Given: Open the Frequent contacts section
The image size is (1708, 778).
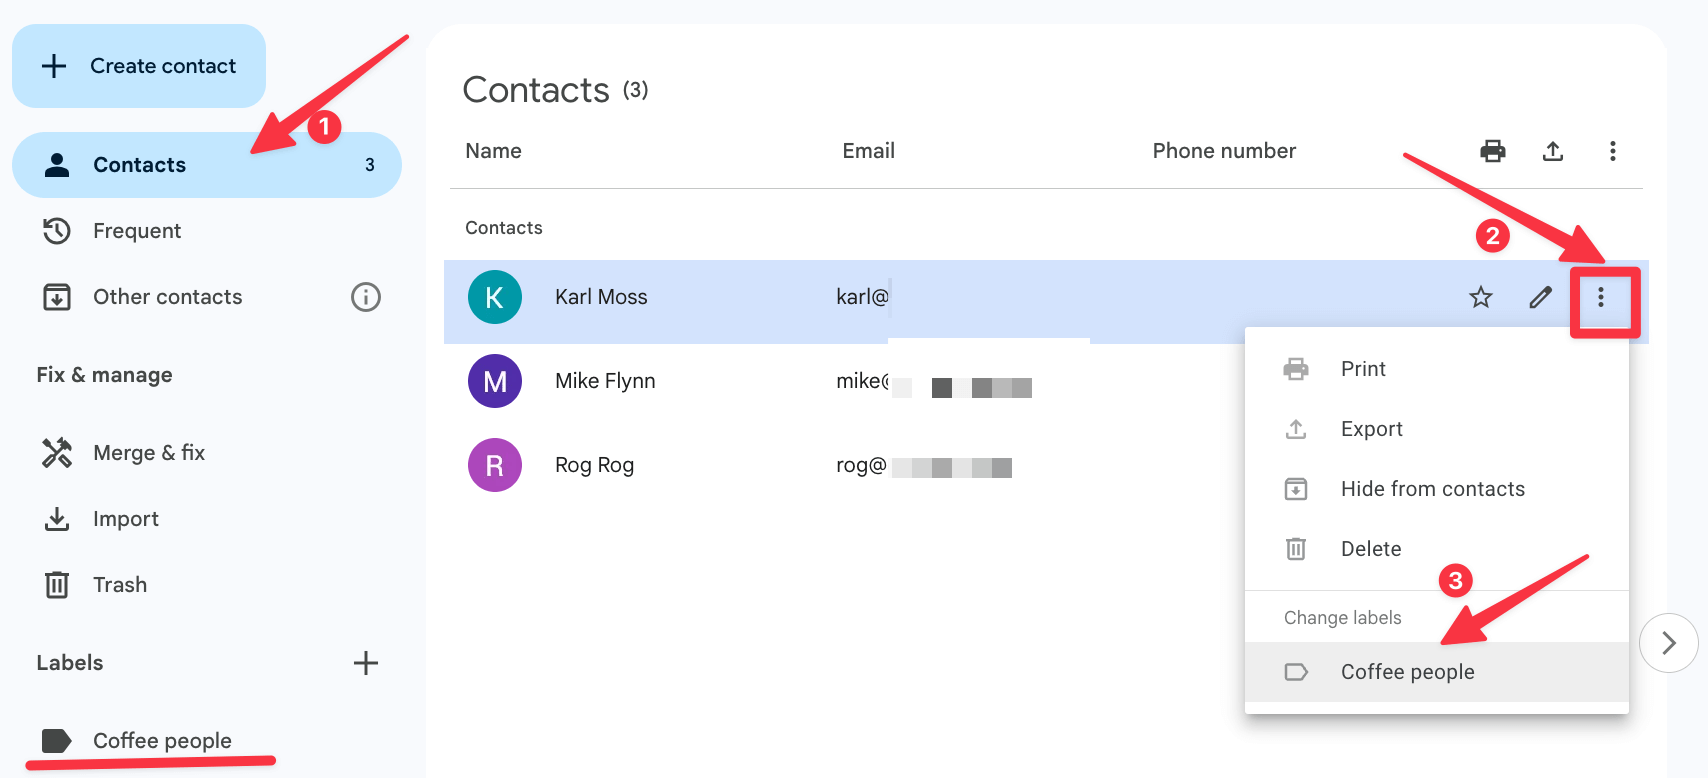Looking at the screenshot, I should click(x=137, y=231).
